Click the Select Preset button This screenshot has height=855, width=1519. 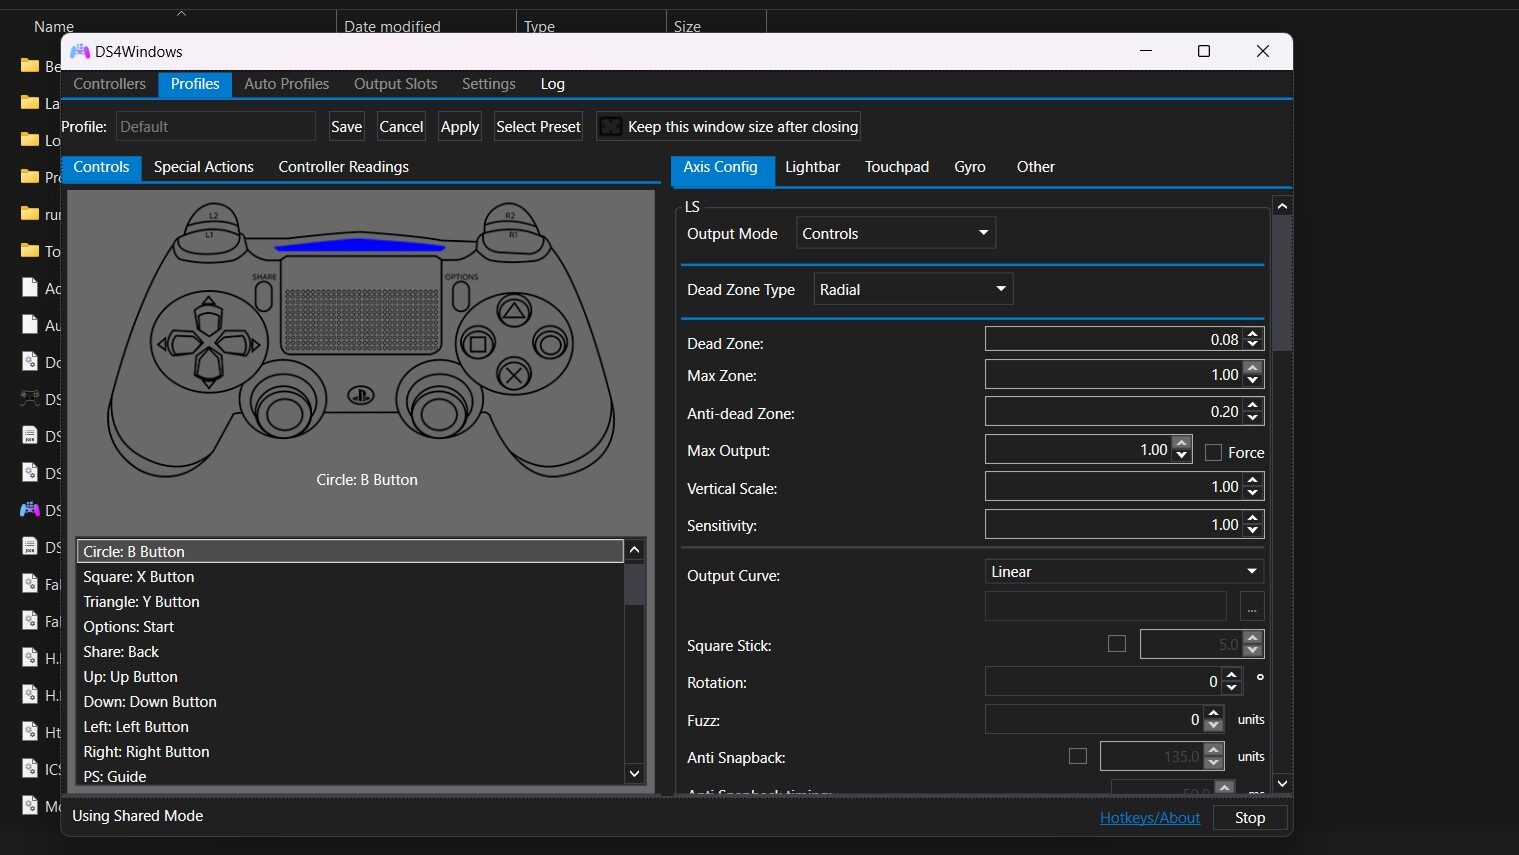539,127
